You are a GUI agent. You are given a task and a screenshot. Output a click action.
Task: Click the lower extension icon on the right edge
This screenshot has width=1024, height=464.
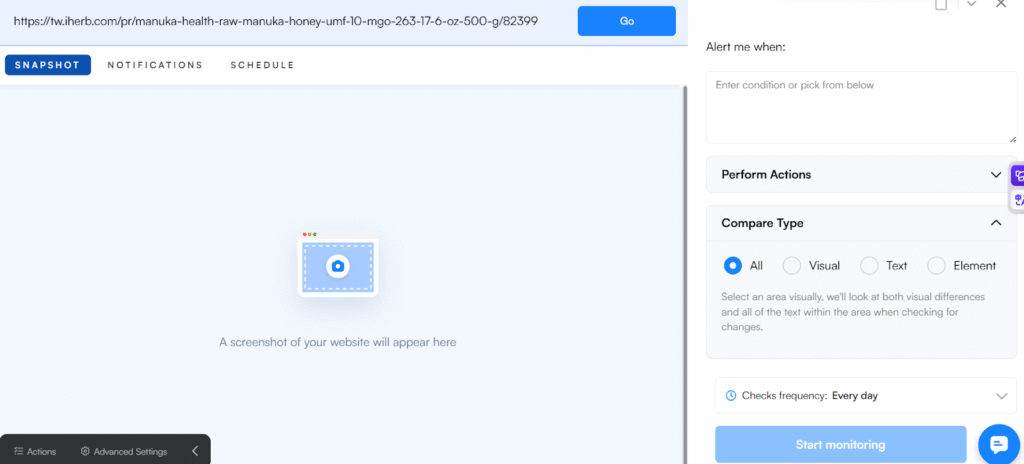click(x=1018, y=200)
